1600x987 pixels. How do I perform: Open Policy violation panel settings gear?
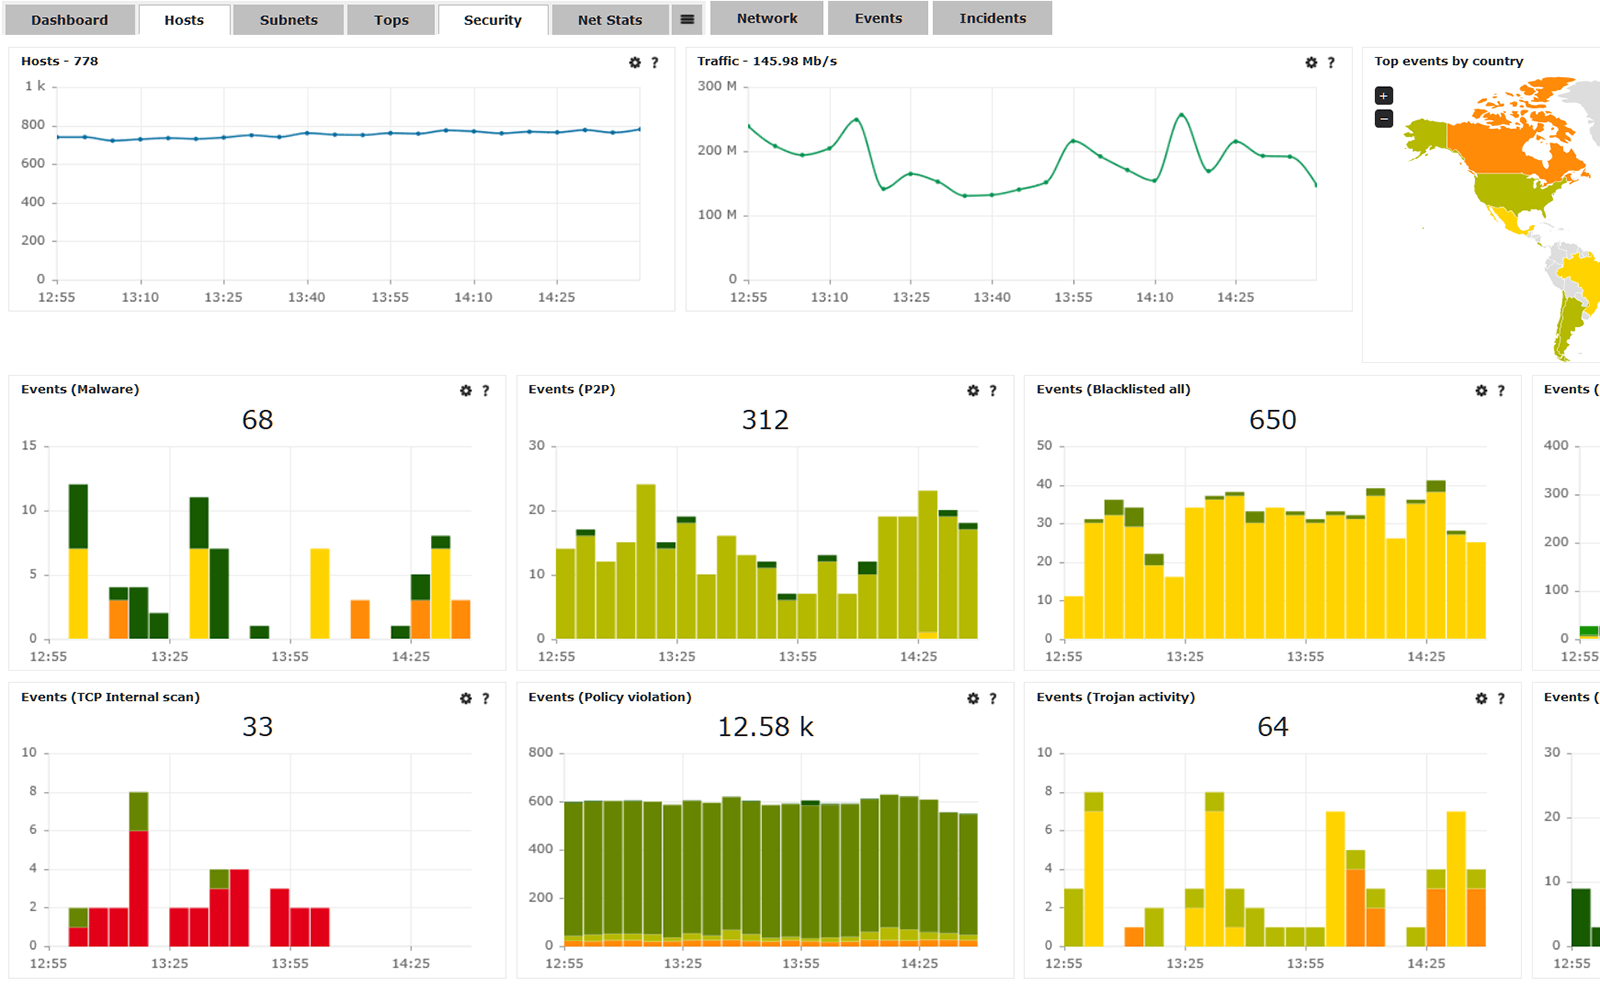coord(972,699)
